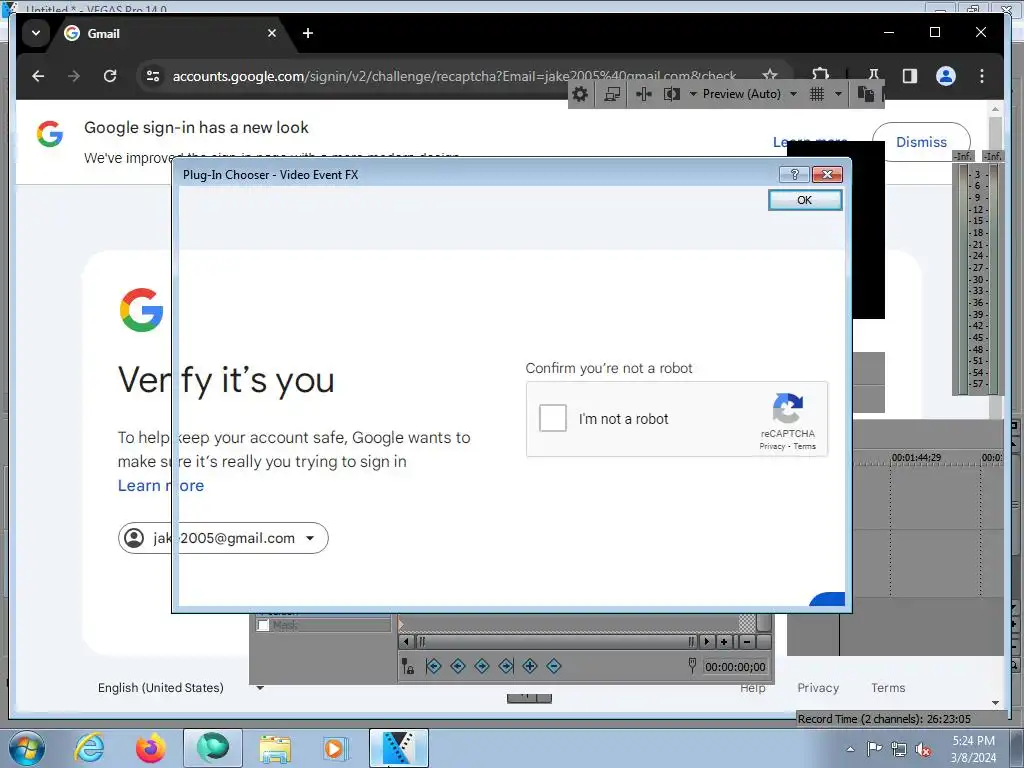Click keyframe timeline scroll left arrow
This screenshot has width=1024, height=768.
click(x=406, y=642)
